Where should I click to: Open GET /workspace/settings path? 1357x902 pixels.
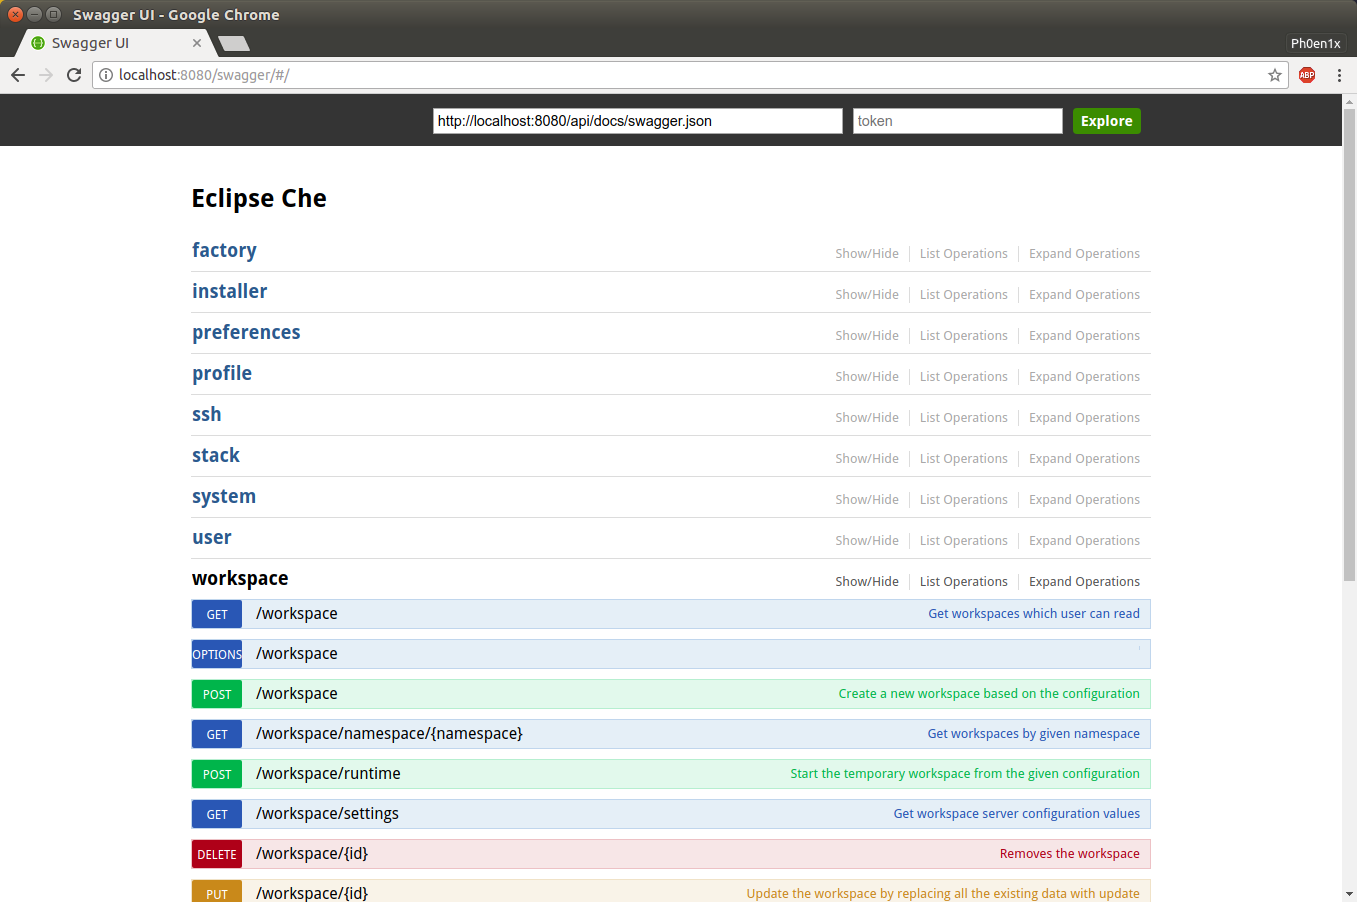click(x=327, y=814)
